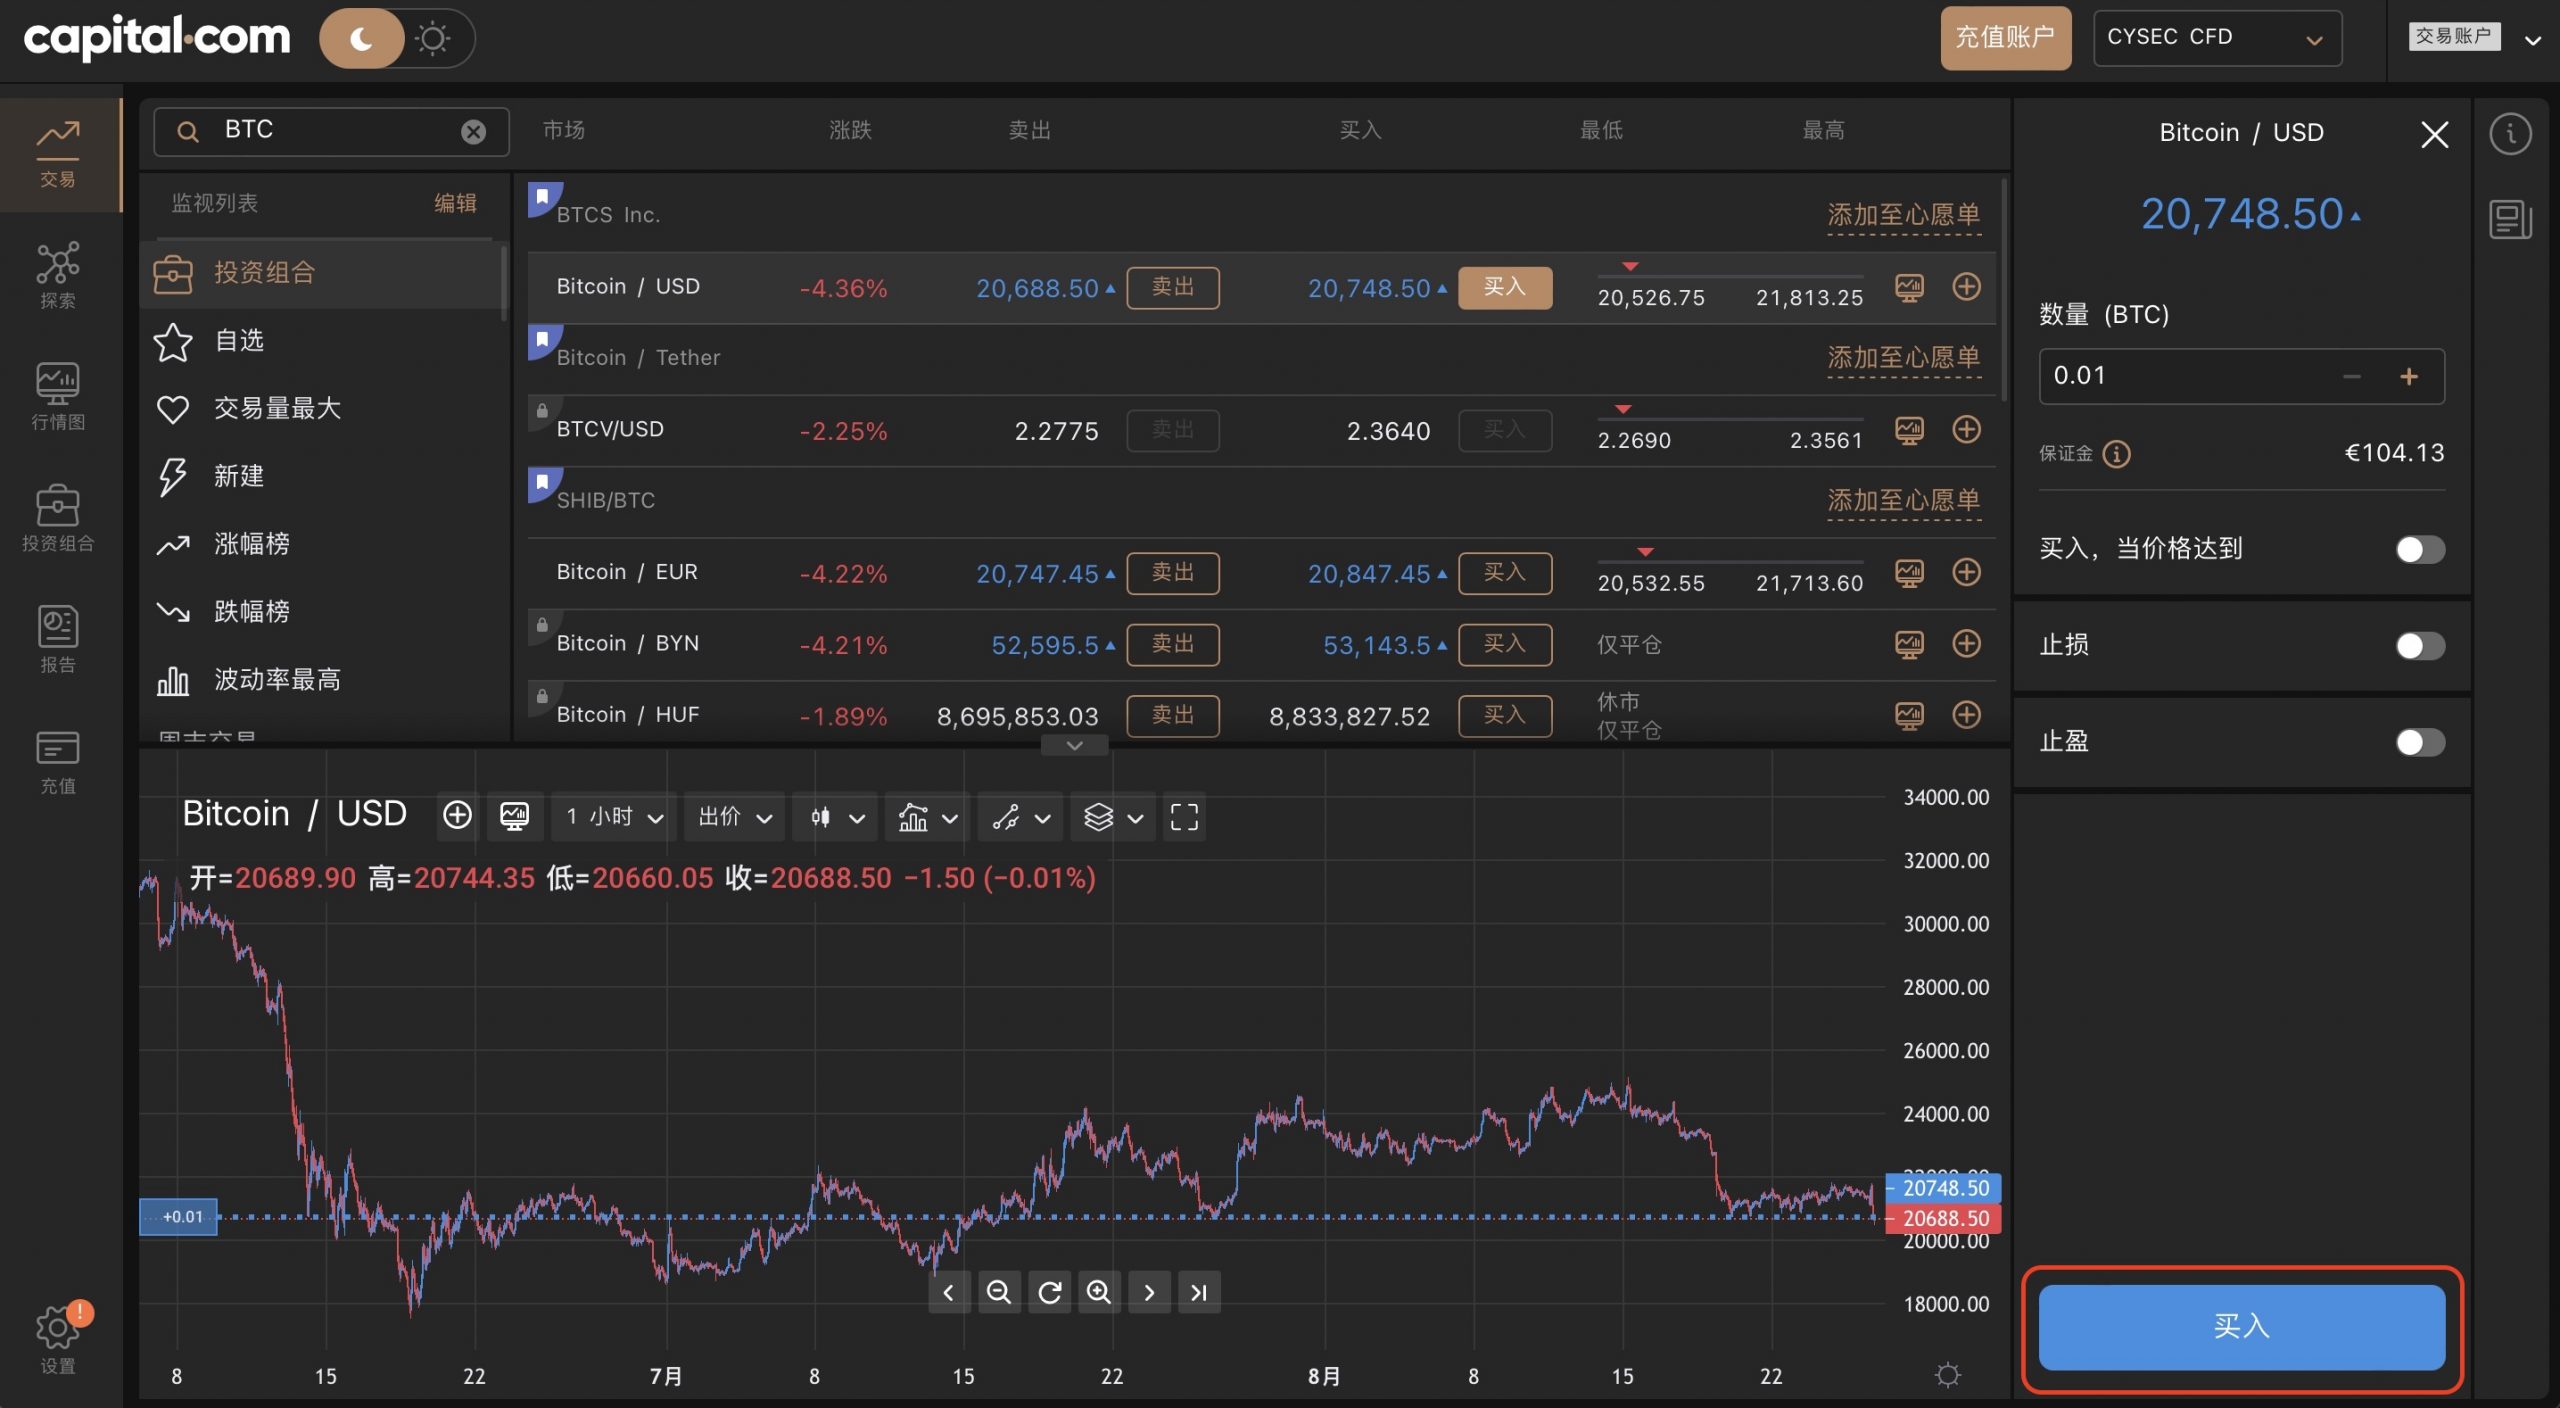Select 新建 list
Viewport: 2560px width, 1408px height.
tap(322, 477)
